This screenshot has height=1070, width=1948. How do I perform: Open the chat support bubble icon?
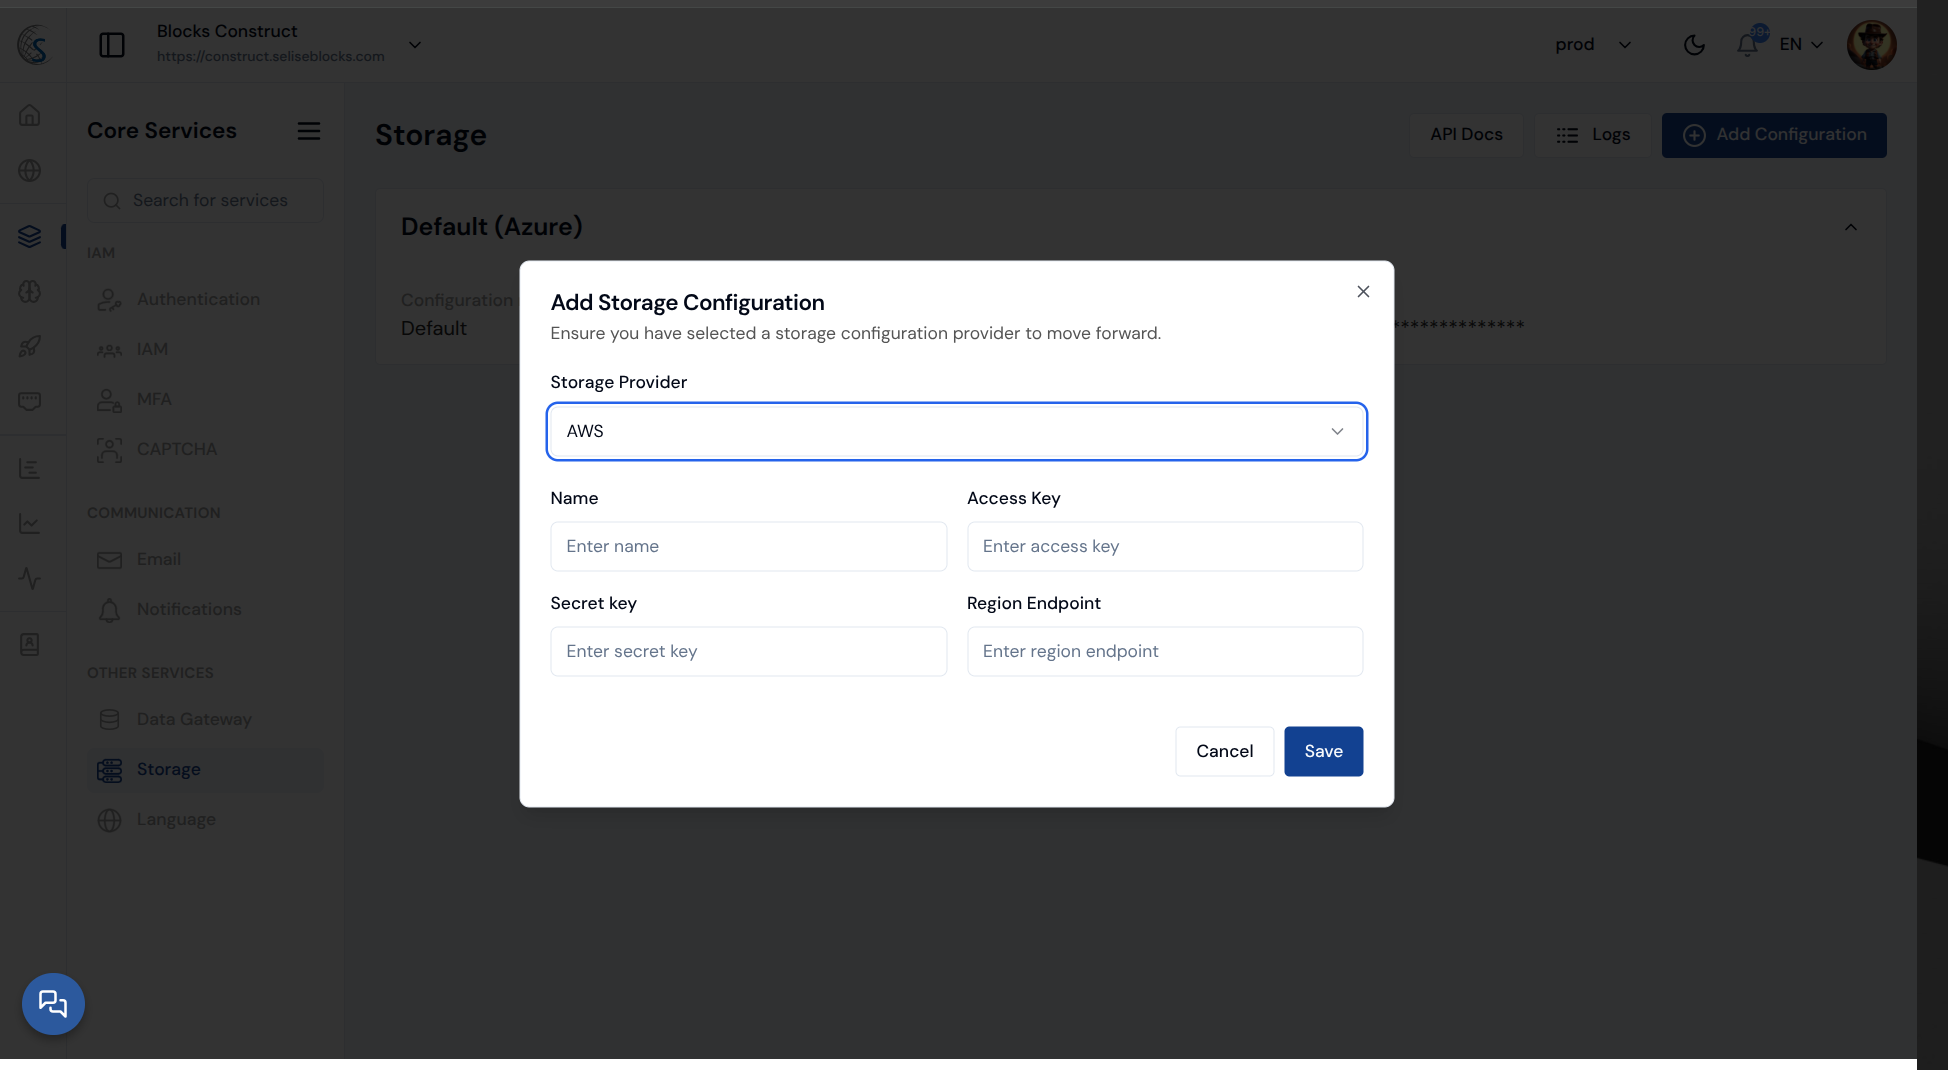(53, 1003)
